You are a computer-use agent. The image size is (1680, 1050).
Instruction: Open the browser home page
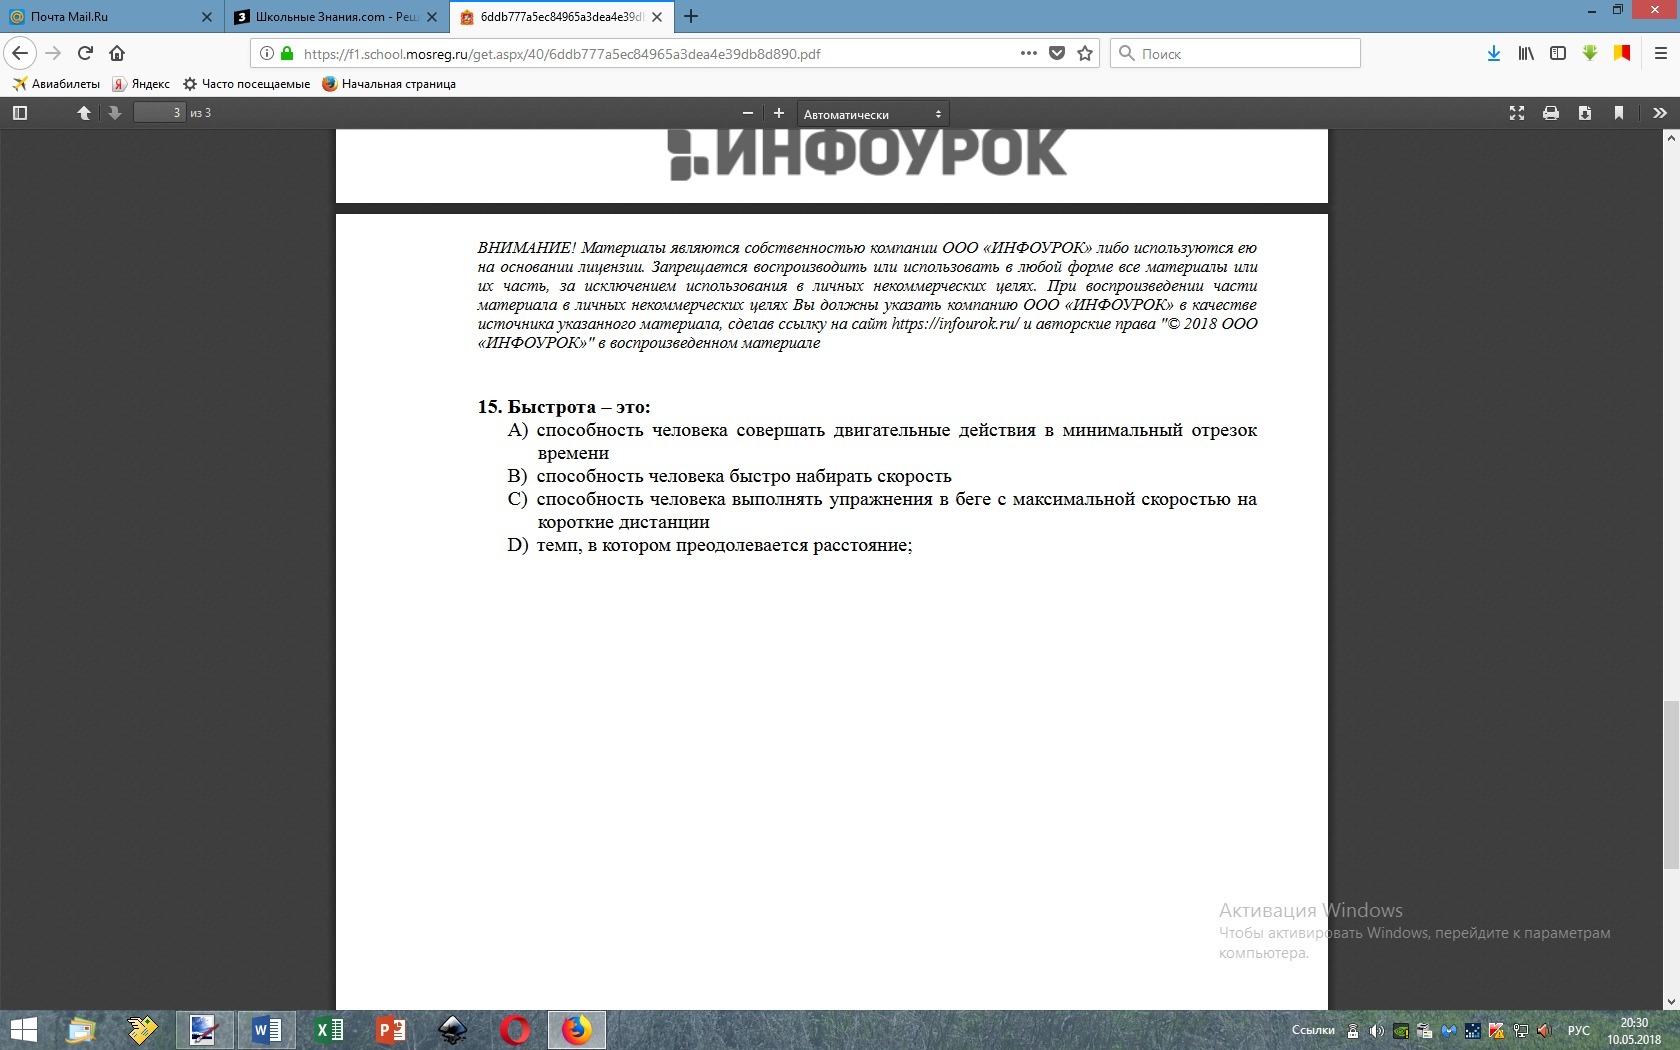click(117, 53)
